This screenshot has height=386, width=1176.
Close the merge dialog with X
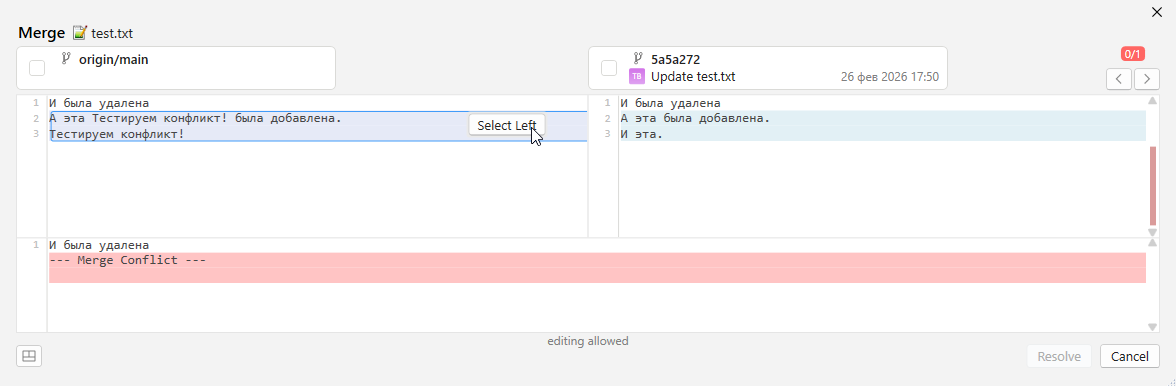pyautogui.click(x=1157, y=11)
